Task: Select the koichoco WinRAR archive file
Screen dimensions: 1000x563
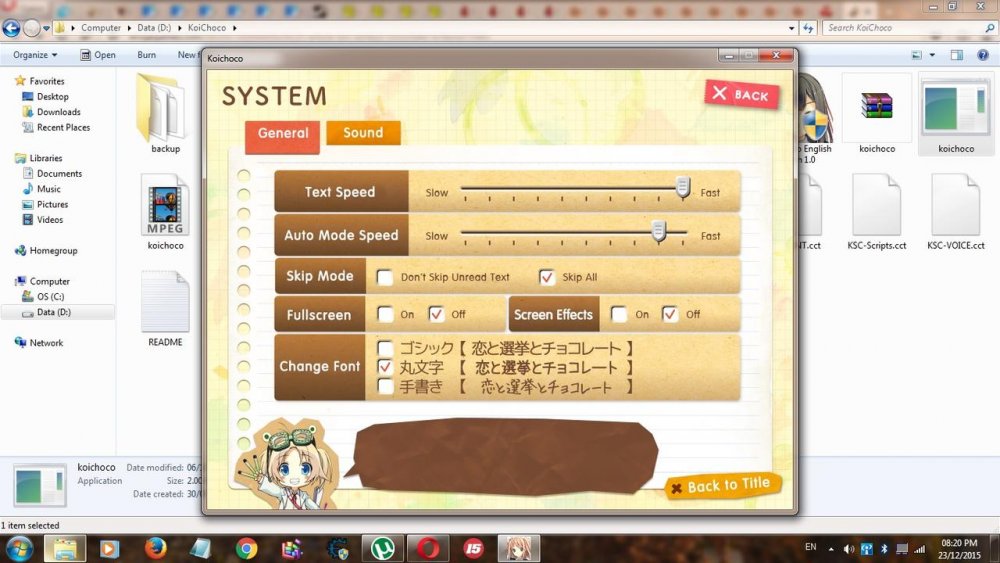Action: point(876,108)
